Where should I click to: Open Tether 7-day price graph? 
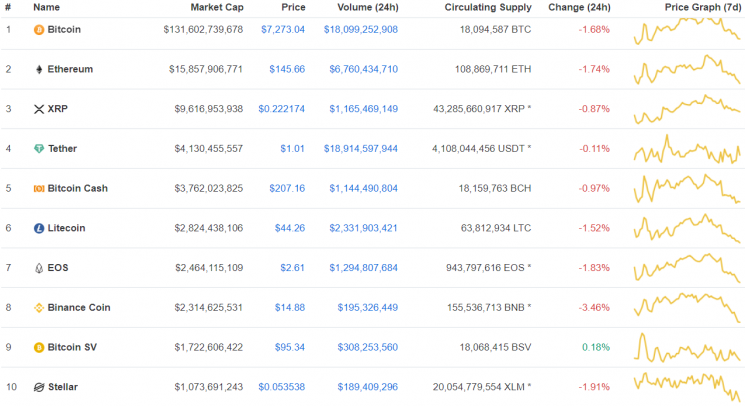(x=687, y=149)
